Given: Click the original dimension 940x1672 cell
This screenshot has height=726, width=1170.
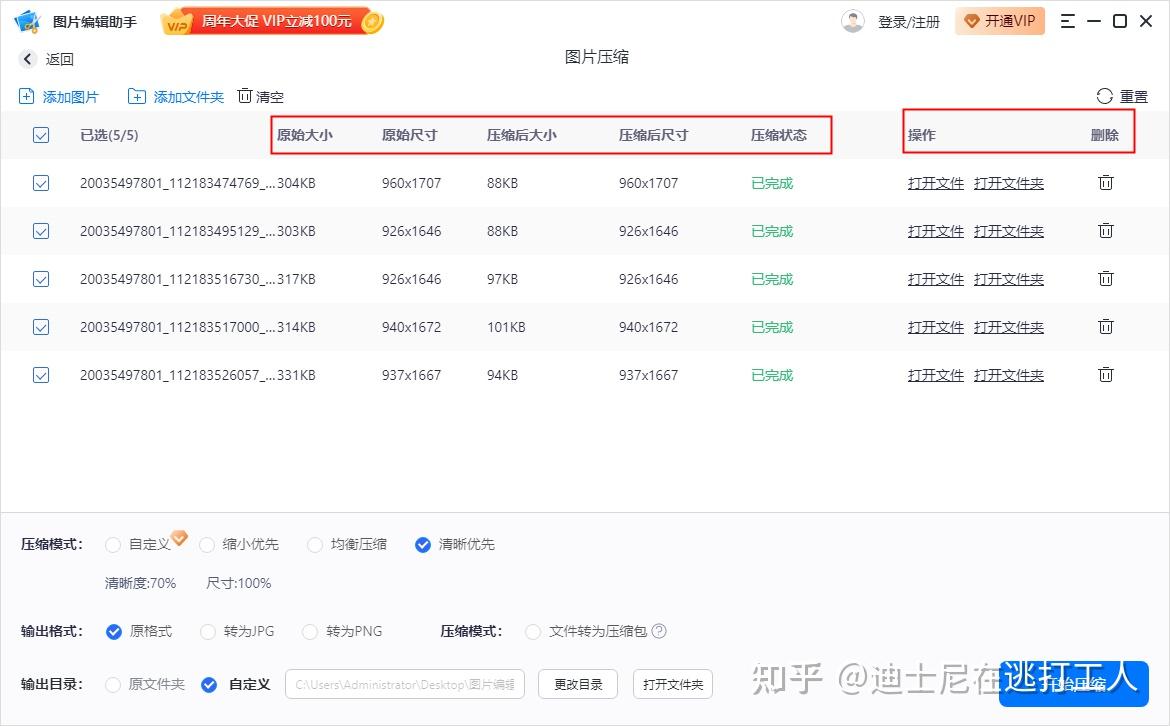Looking at the screenshot, I should click(411, 327).
